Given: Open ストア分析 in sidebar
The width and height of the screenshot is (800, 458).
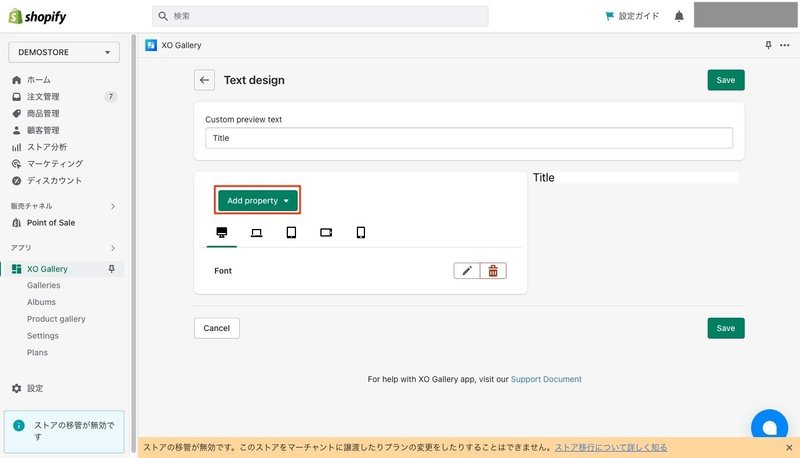Looking at the screenshot, I should click(x=47, y=147).
